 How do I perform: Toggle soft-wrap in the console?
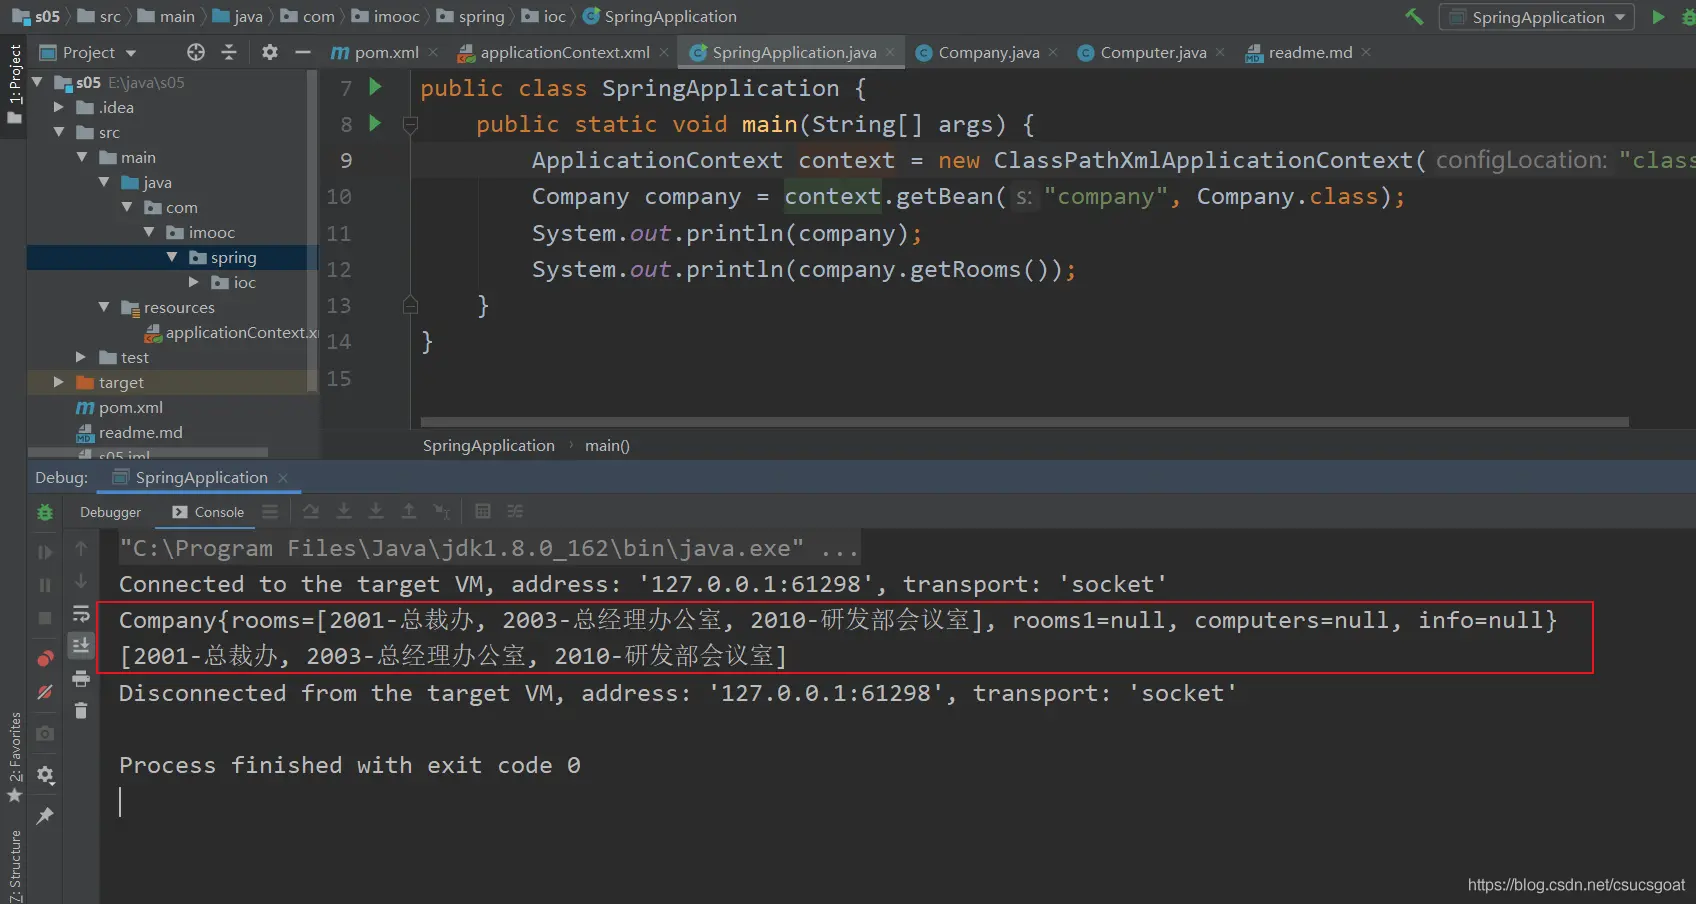[81, 613]
